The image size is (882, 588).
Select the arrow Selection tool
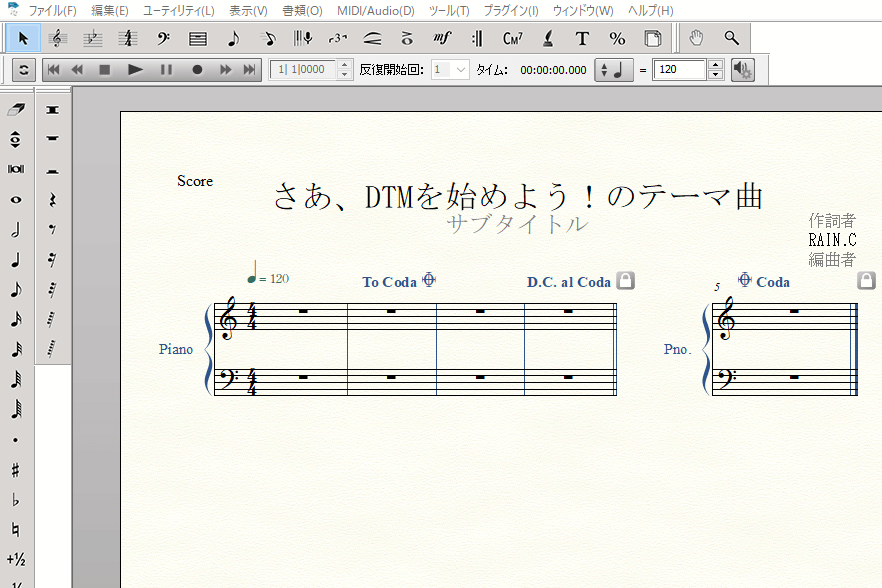click(23, 38)
